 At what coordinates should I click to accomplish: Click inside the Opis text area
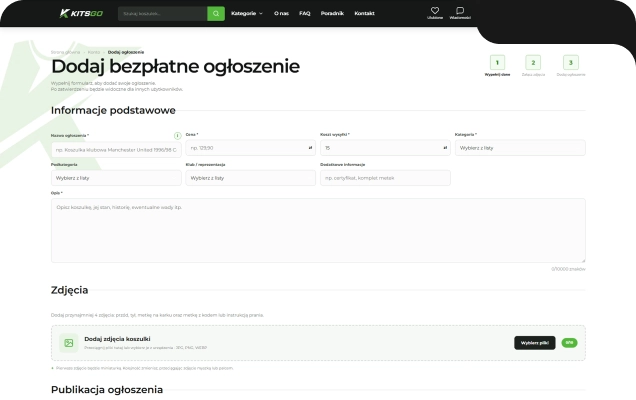click(318, 230)
